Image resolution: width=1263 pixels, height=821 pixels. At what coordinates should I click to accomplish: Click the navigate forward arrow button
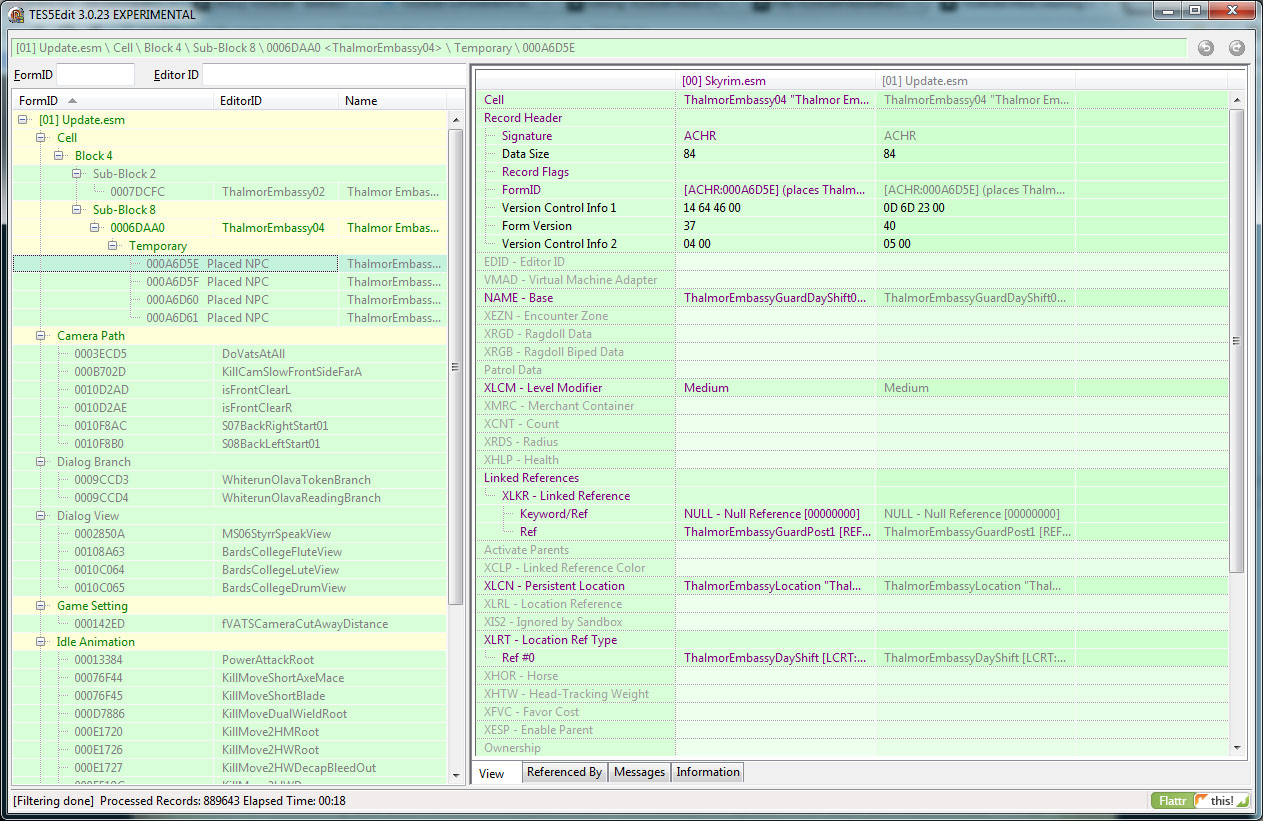pos(1236,48)
